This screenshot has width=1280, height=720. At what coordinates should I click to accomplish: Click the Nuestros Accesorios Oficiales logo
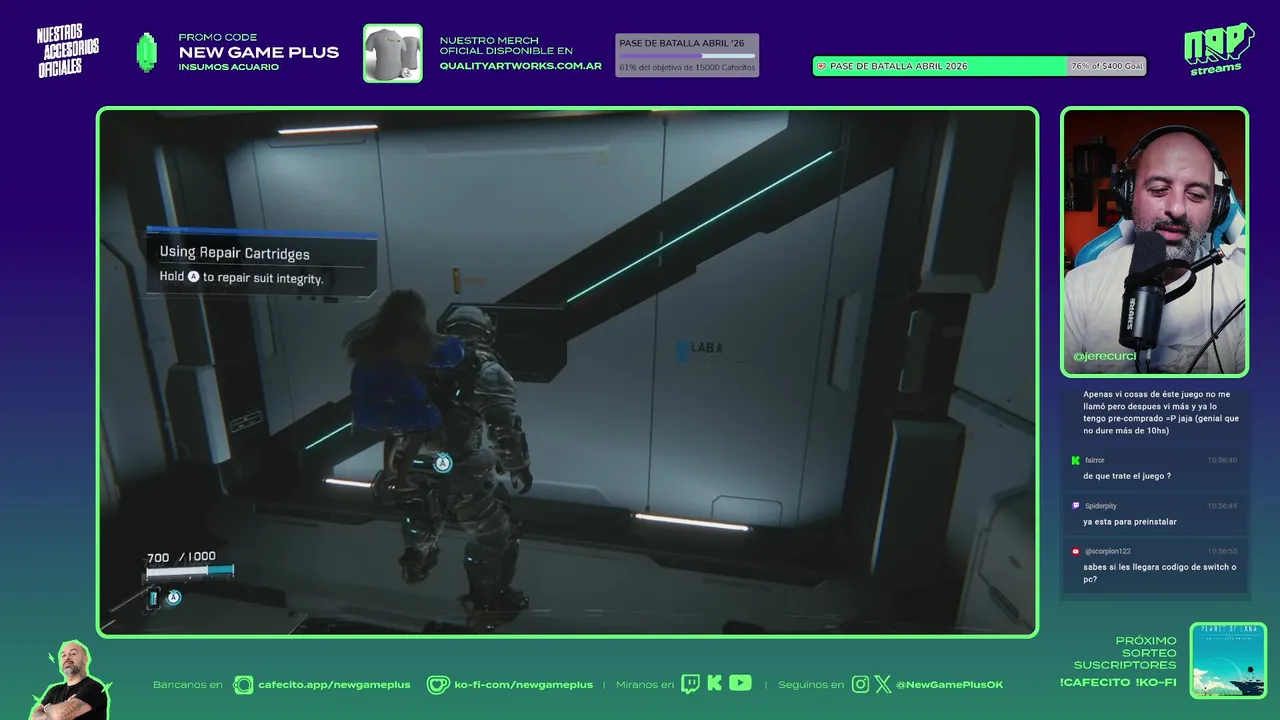(x=68, y=52)
